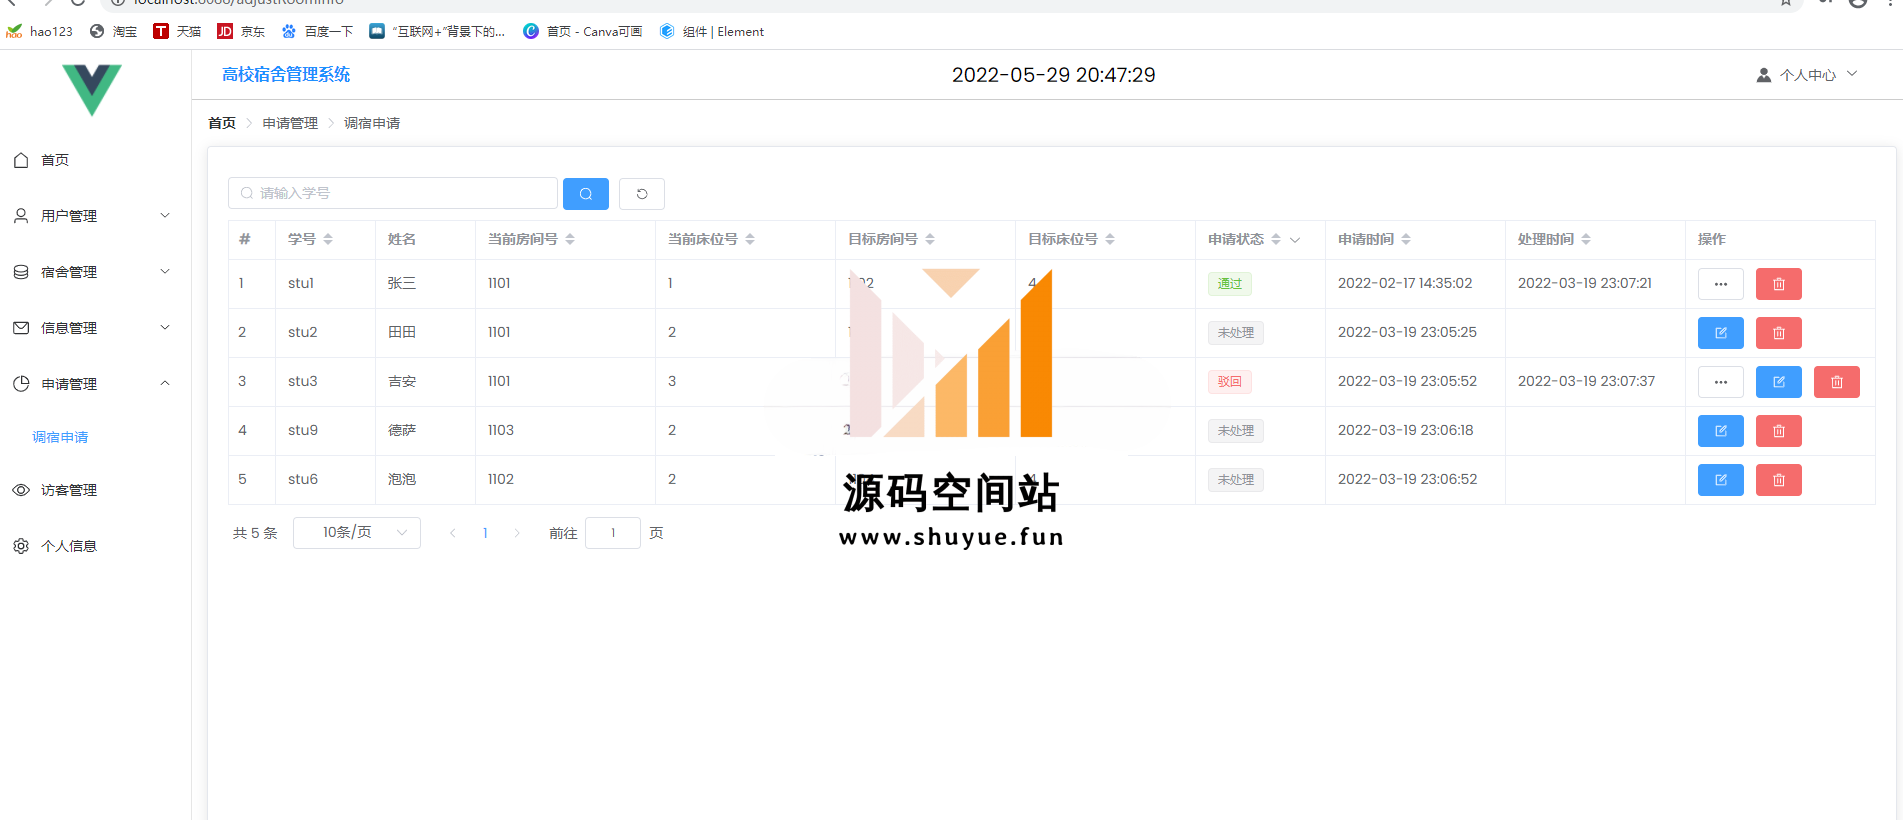Click 未处理 status tag for stu2
This screenshot has height=820, width=1903.
click(1236, 333)
